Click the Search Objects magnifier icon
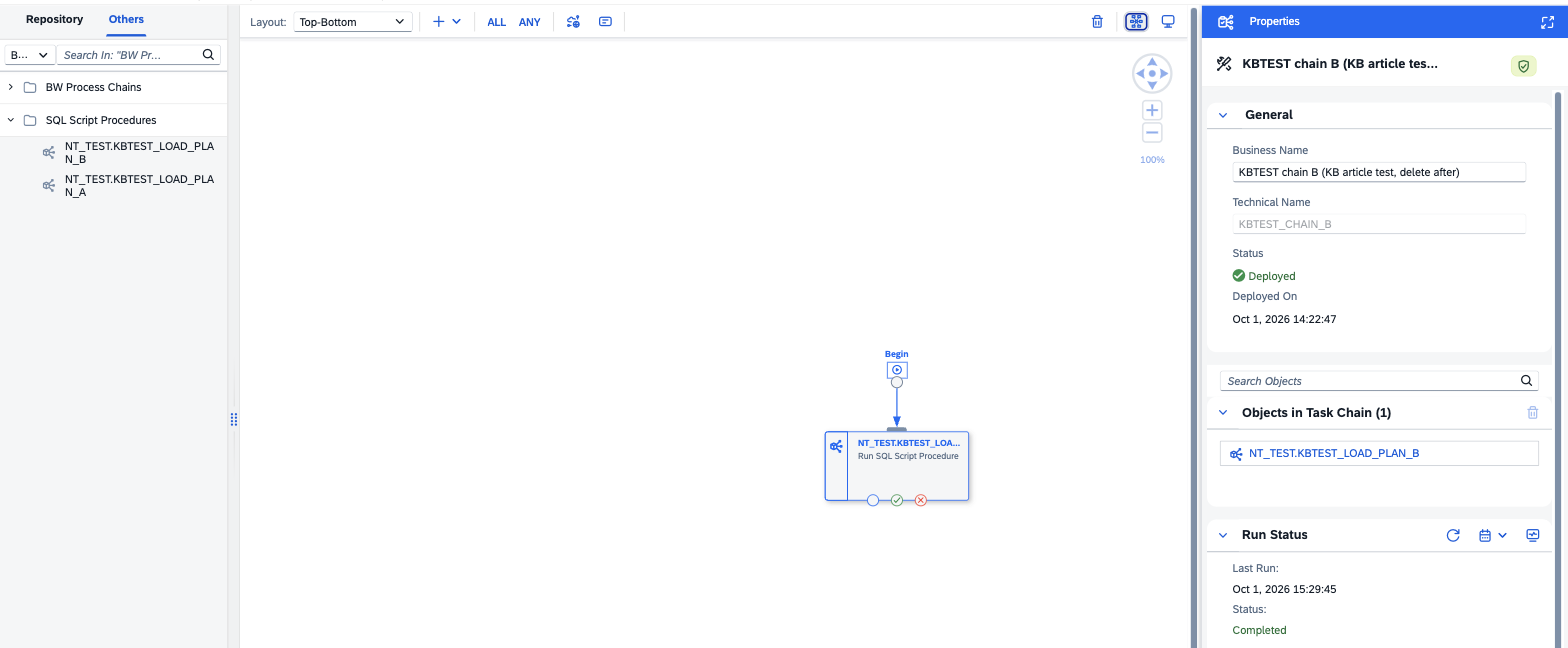Screen dimensions: 1568x648 tap(1527, 381)
